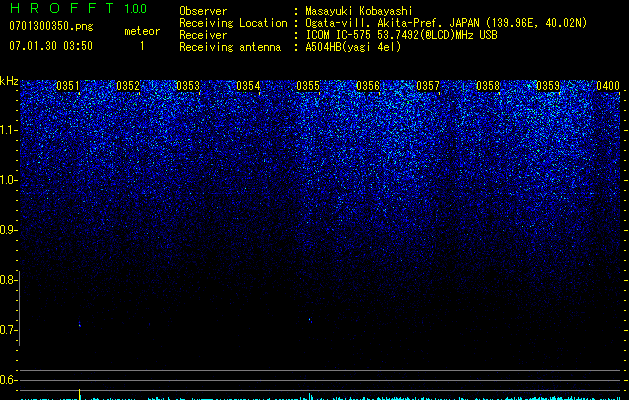Screen dimensions: 629x400
Task: Click the 1.1 frequency axis label
Action: (x=8, y=130)
